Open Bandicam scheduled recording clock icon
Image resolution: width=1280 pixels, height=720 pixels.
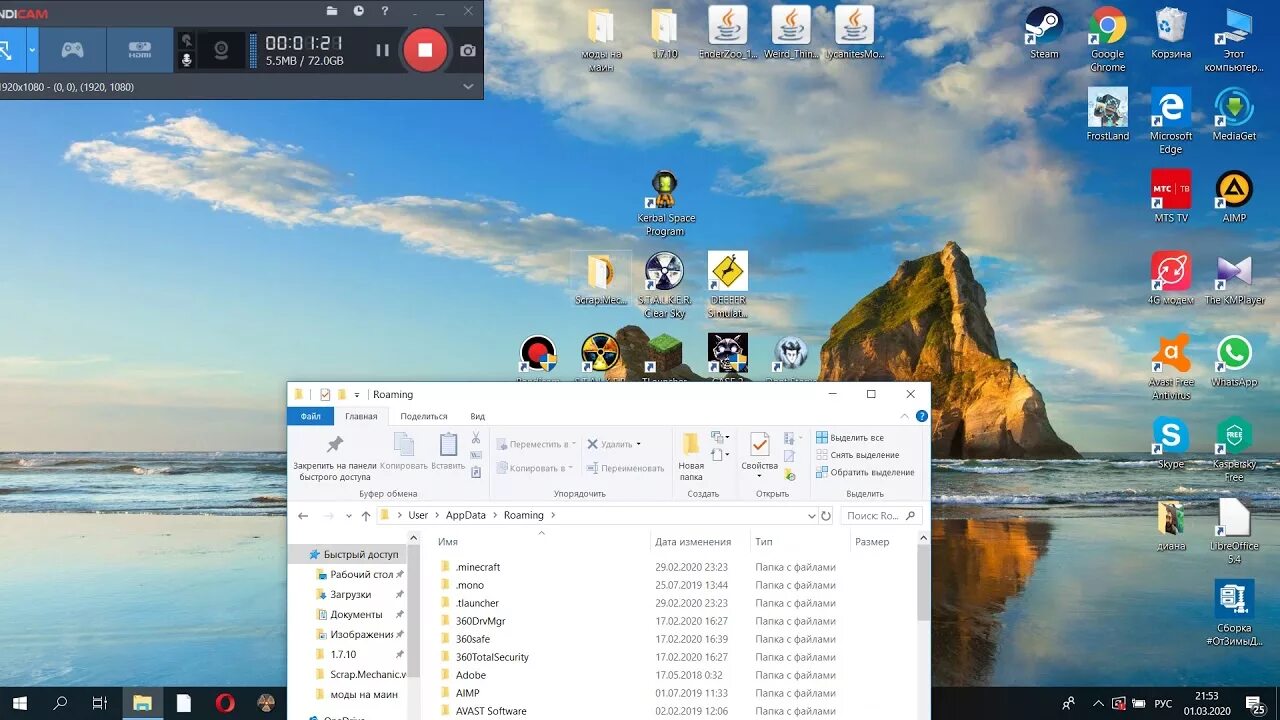359,11
